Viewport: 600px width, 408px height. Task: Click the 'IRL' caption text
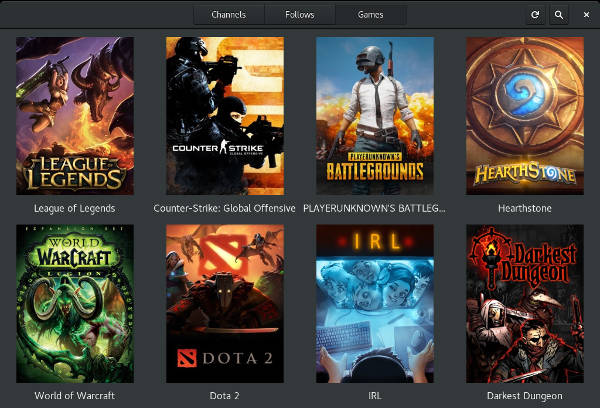pyautogui.click(x=375, y=396)
